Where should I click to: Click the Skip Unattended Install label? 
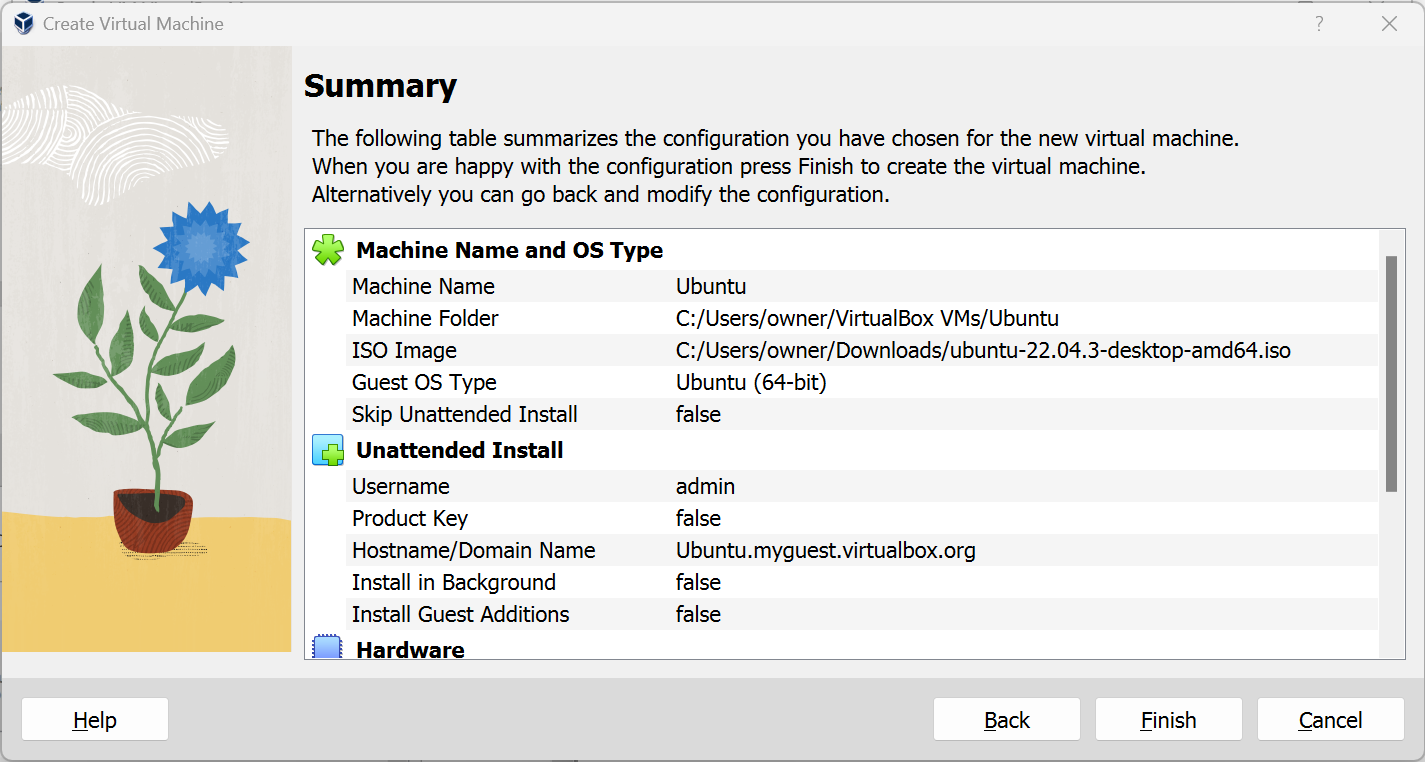(465, 414)
